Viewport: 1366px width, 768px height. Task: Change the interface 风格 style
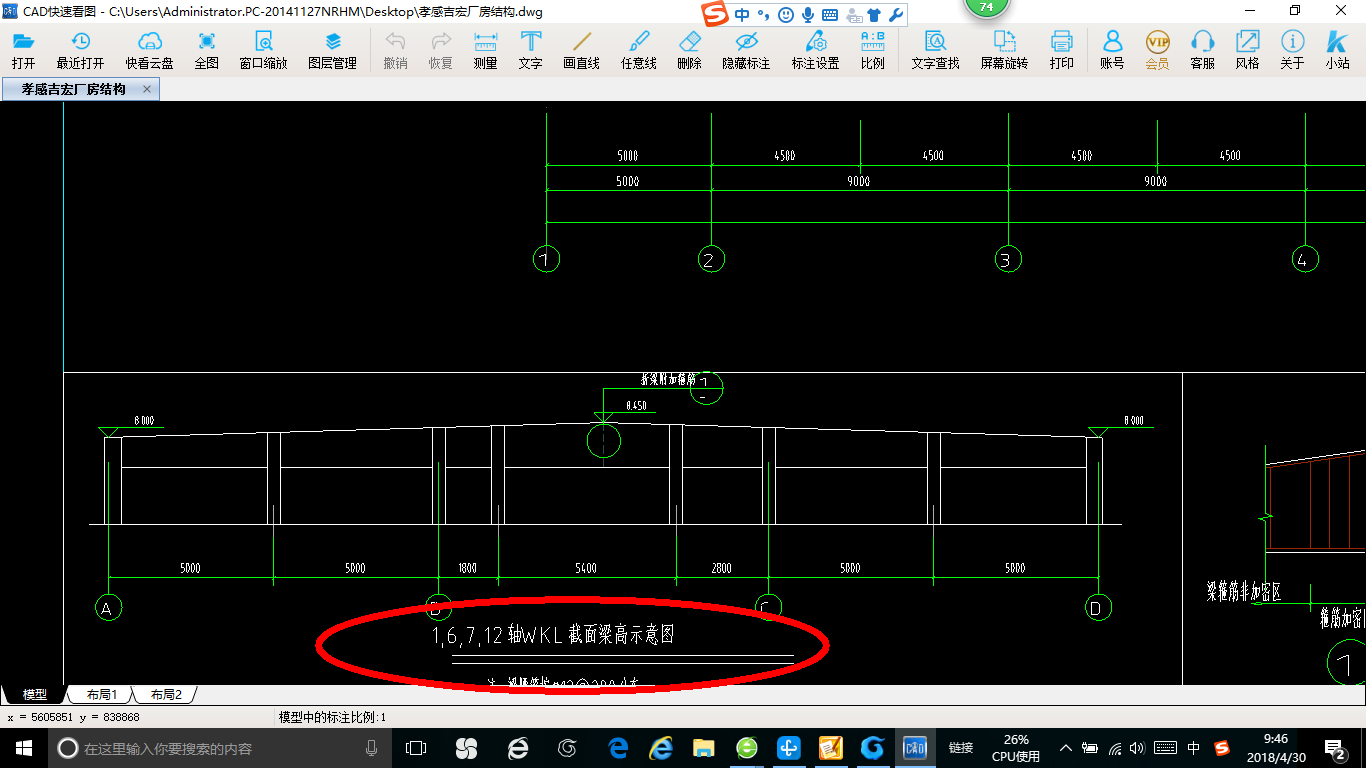coord(1247,50)
